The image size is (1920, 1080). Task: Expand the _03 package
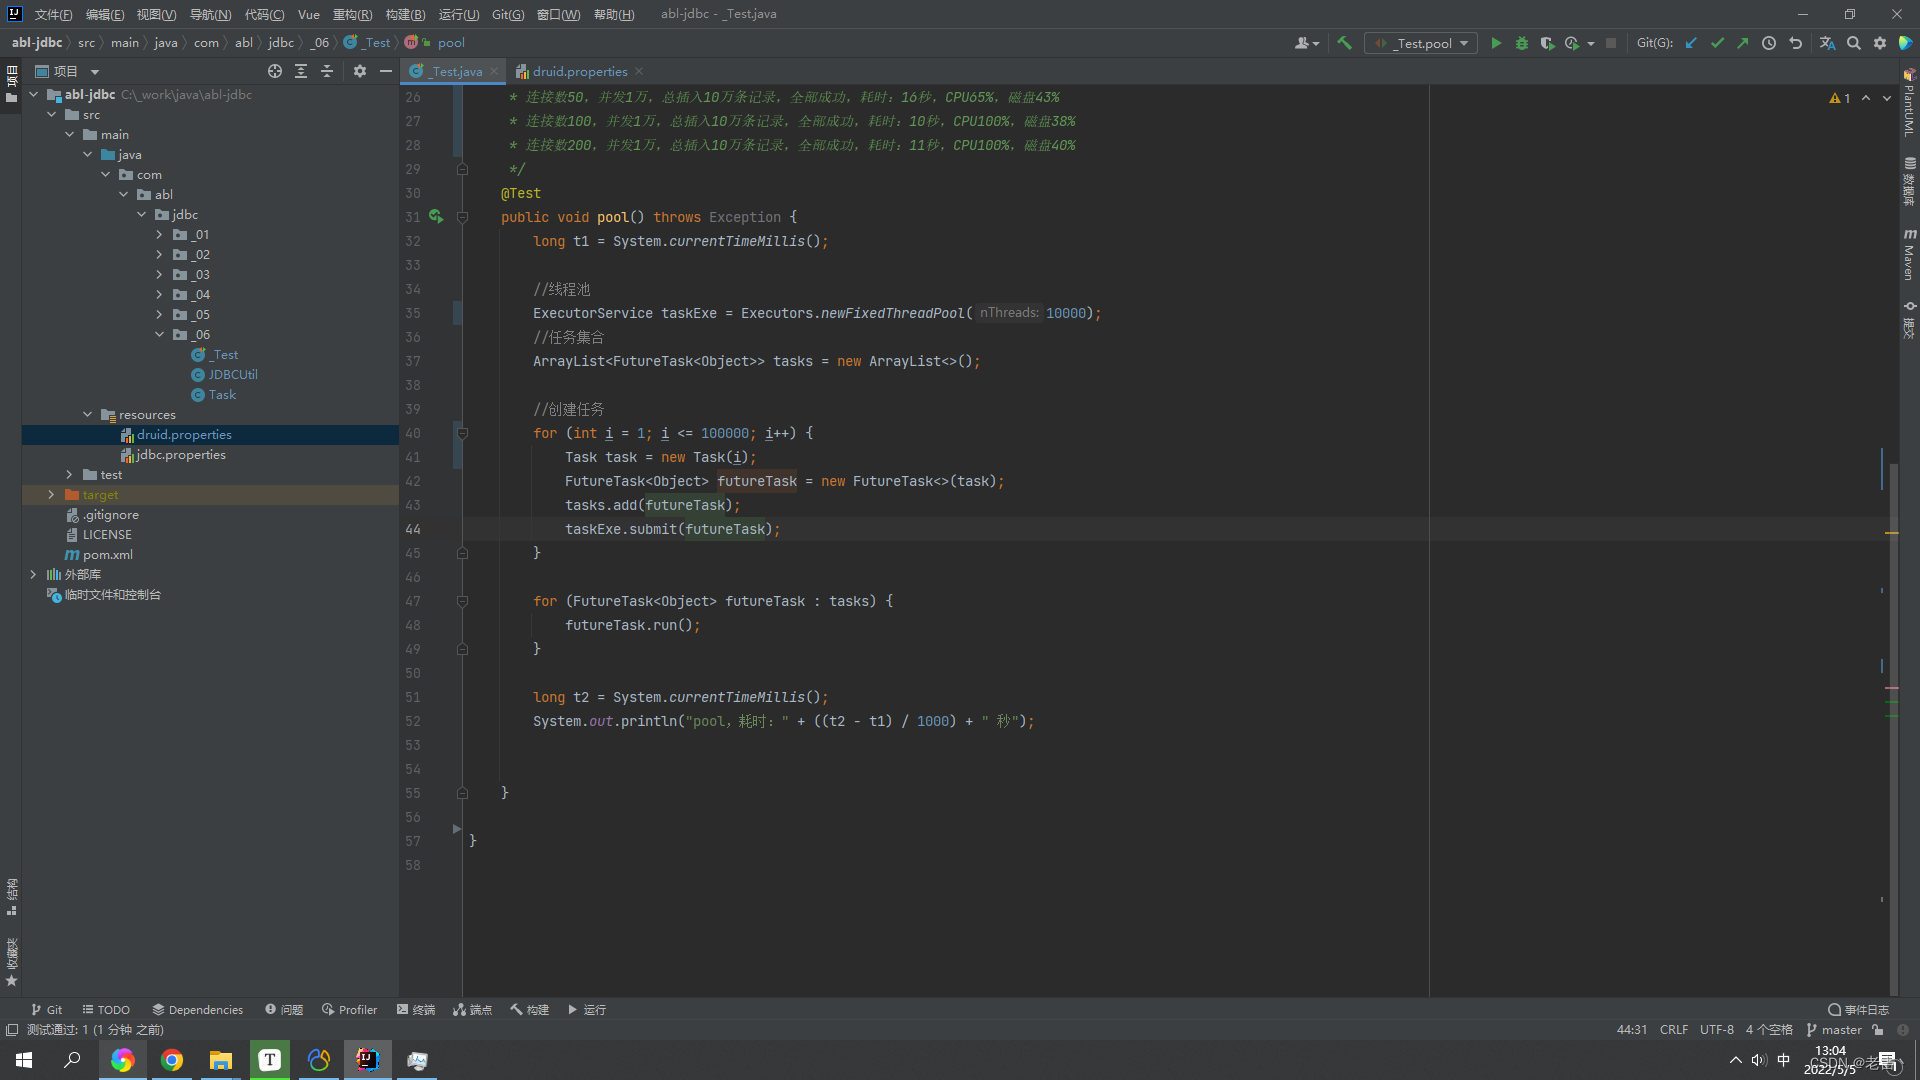tap(159, 274)
